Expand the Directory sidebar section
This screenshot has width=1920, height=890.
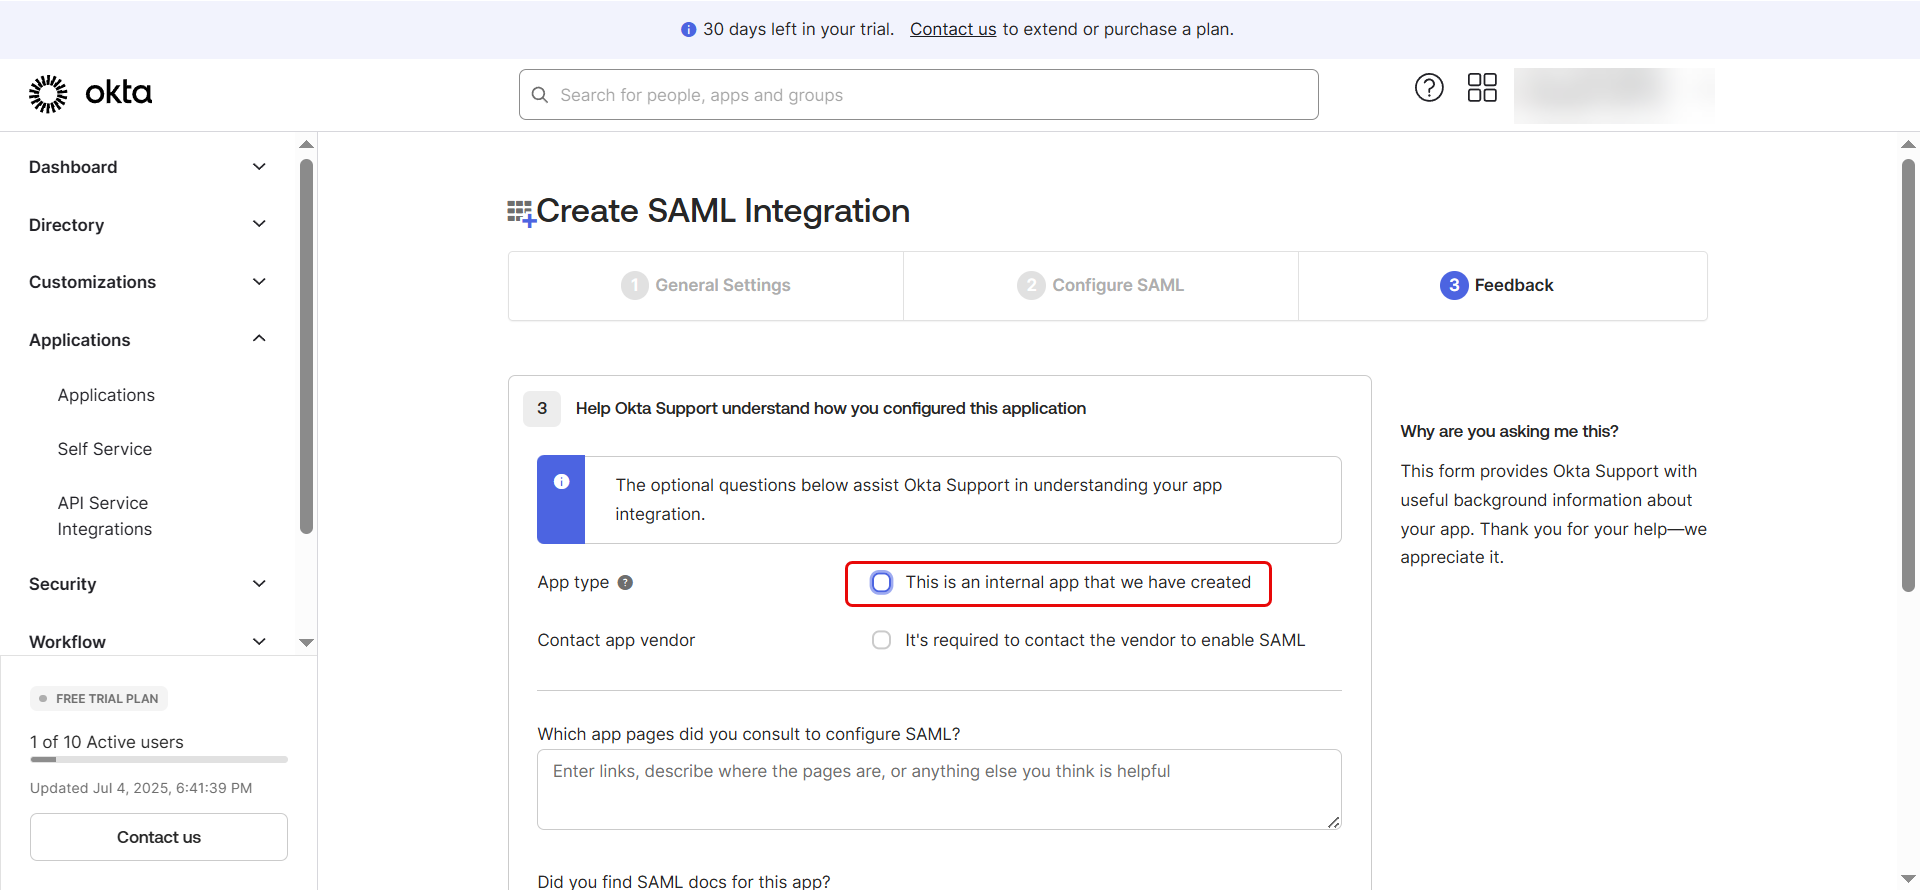[259, 225]
